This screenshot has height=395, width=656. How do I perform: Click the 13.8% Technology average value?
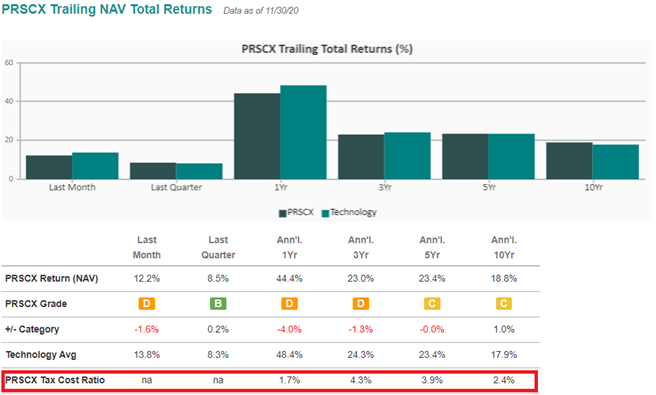point(147,355)
